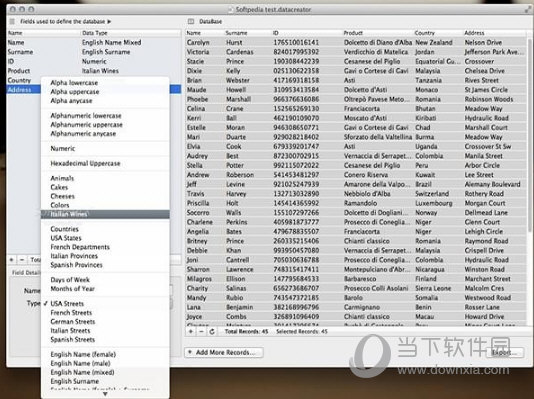Select the Carolyn Hurst record row
Image resolution: width=534 pixels, height=399 pixels.
(x=356, y=43)
